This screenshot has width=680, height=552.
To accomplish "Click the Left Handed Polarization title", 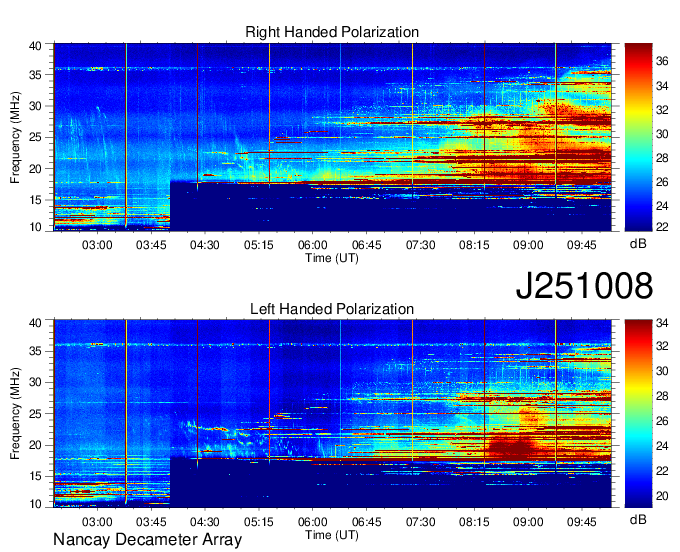I will [x=332, y=310].
